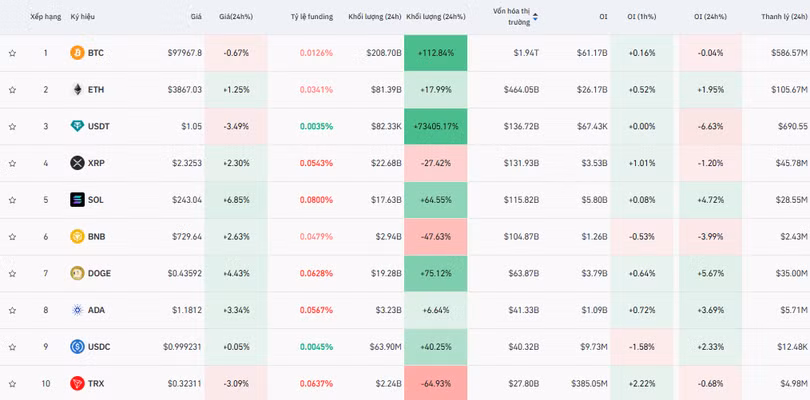The height and width of the screenshot is (400, 810).
Task: Sort by Khối lượng (24h) column header
Action: coord(375,17)
